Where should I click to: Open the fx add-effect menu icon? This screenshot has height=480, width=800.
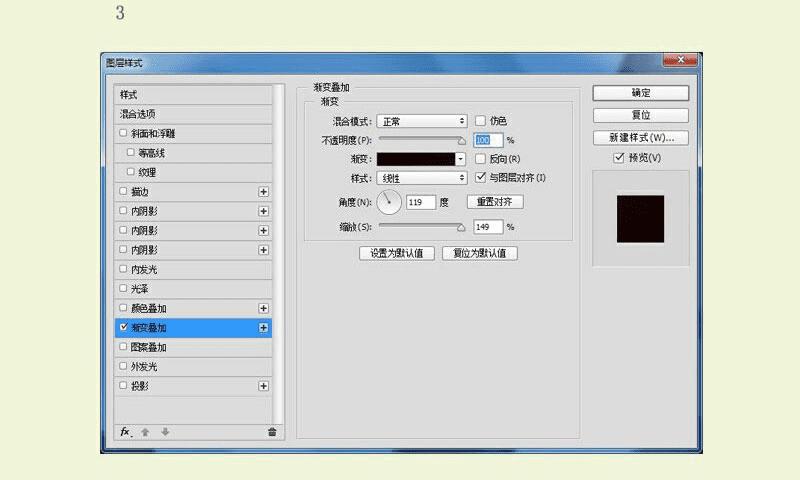[x=126, y=432]
